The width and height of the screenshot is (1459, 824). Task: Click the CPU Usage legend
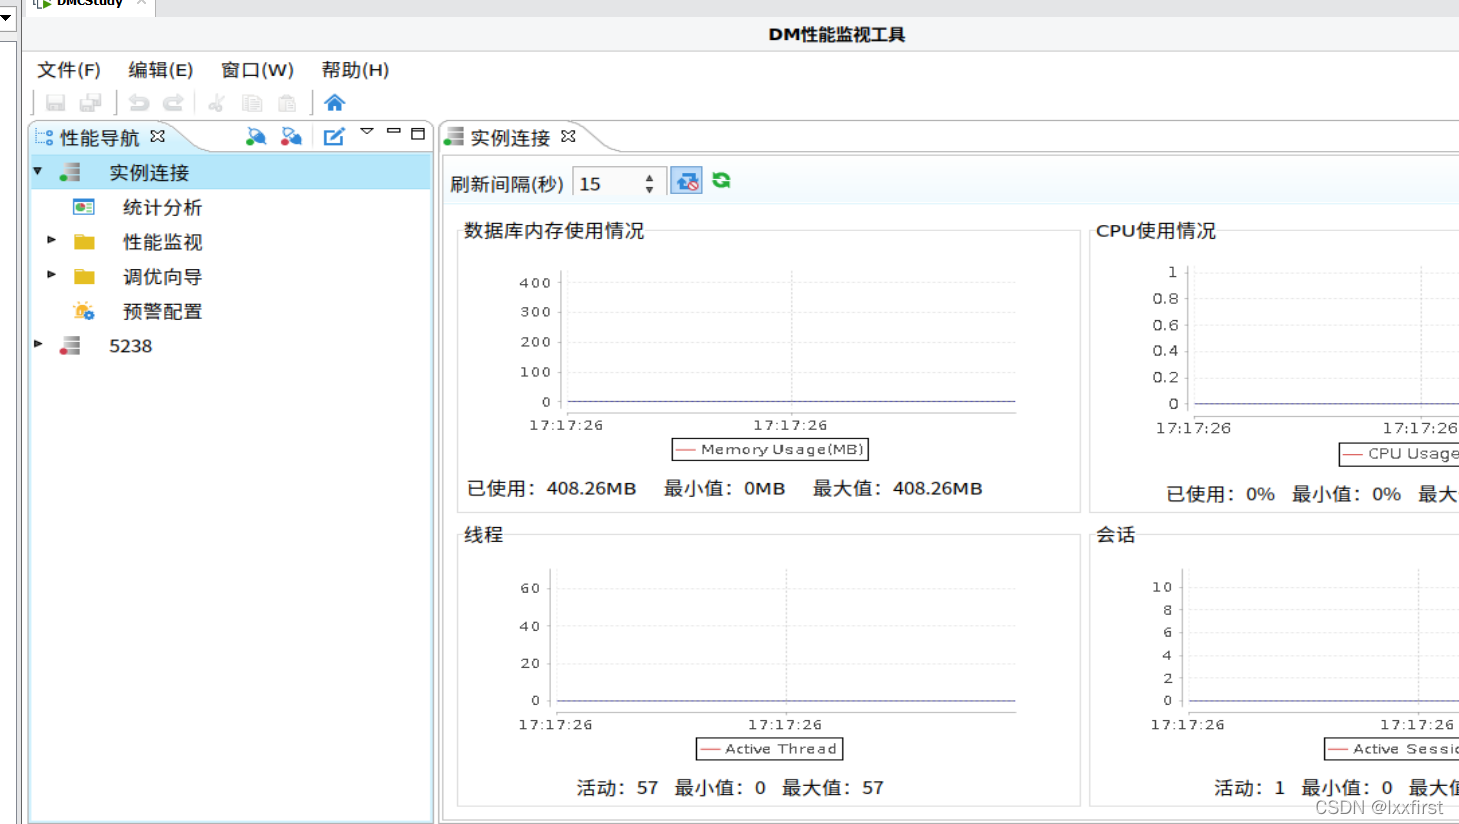click(1399, 454)
